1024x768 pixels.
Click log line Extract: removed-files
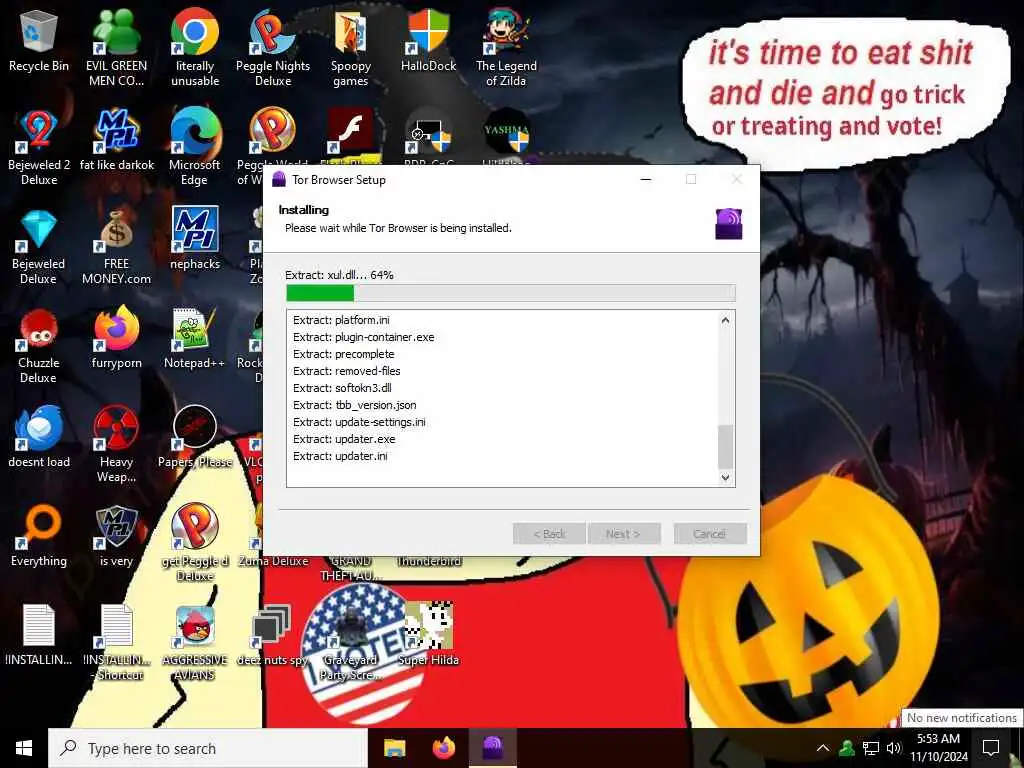(347, 371)
